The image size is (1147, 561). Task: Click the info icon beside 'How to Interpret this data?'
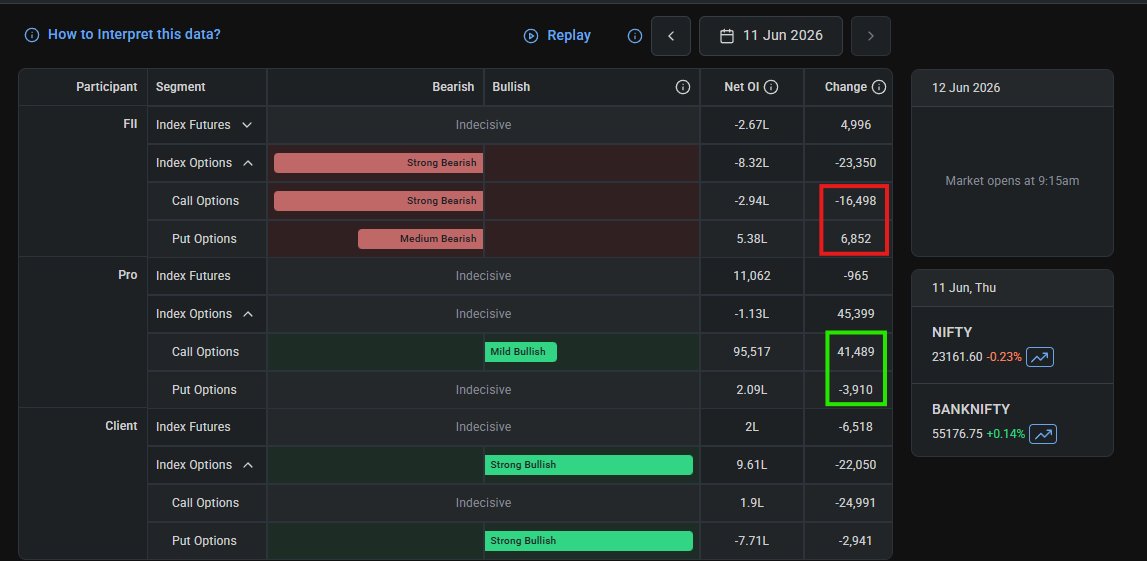click(x=31, y=35)
